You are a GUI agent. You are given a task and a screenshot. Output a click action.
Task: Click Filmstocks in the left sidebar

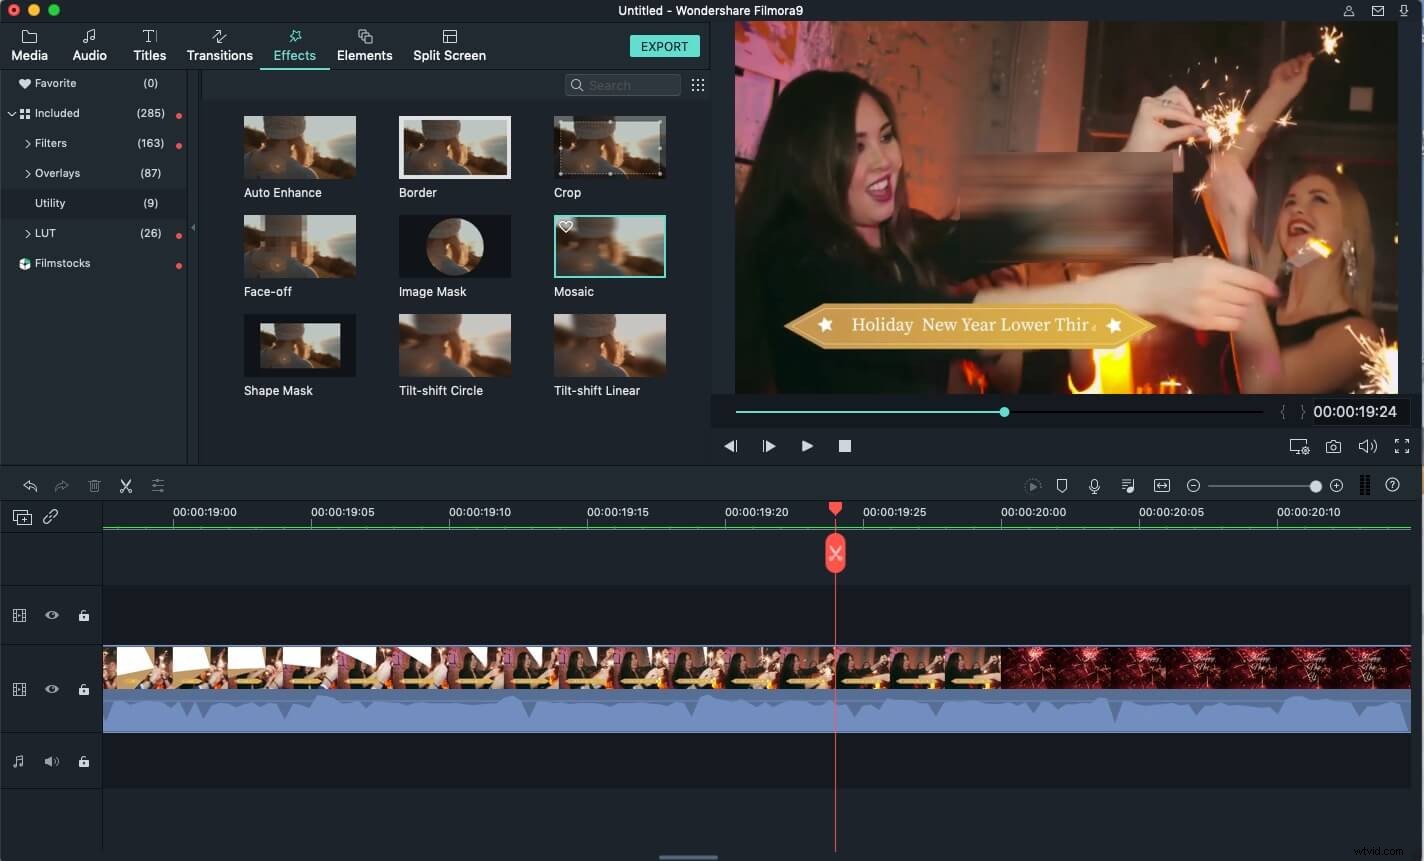click(62, 263)
